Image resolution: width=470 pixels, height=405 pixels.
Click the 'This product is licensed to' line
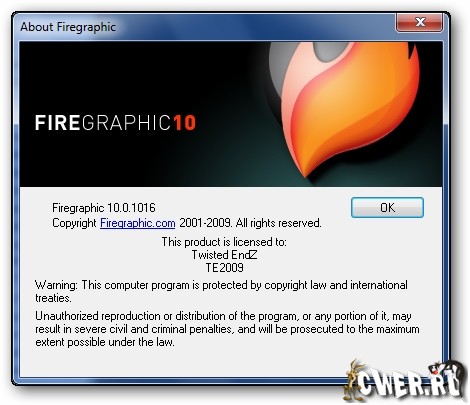coord(224,242)
